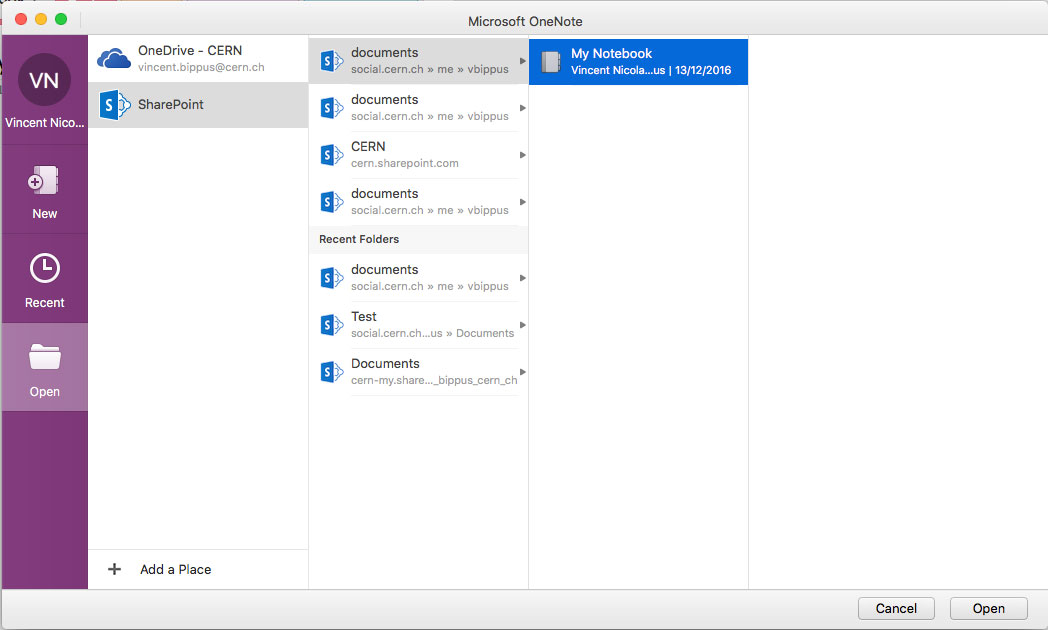Open the CERN sharepoint folder row

click(x=418, y=155)
